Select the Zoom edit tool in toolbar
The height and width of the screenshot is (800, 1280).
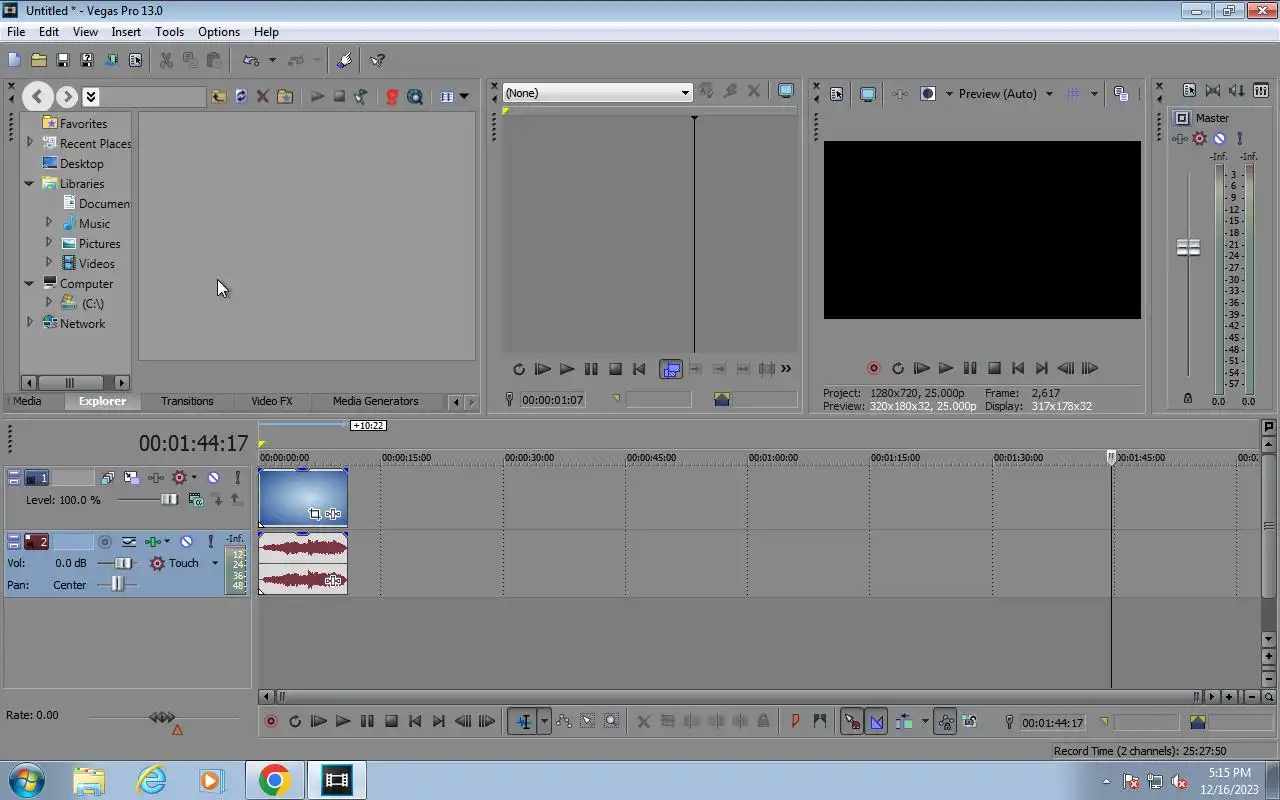(x=611, y=721)
